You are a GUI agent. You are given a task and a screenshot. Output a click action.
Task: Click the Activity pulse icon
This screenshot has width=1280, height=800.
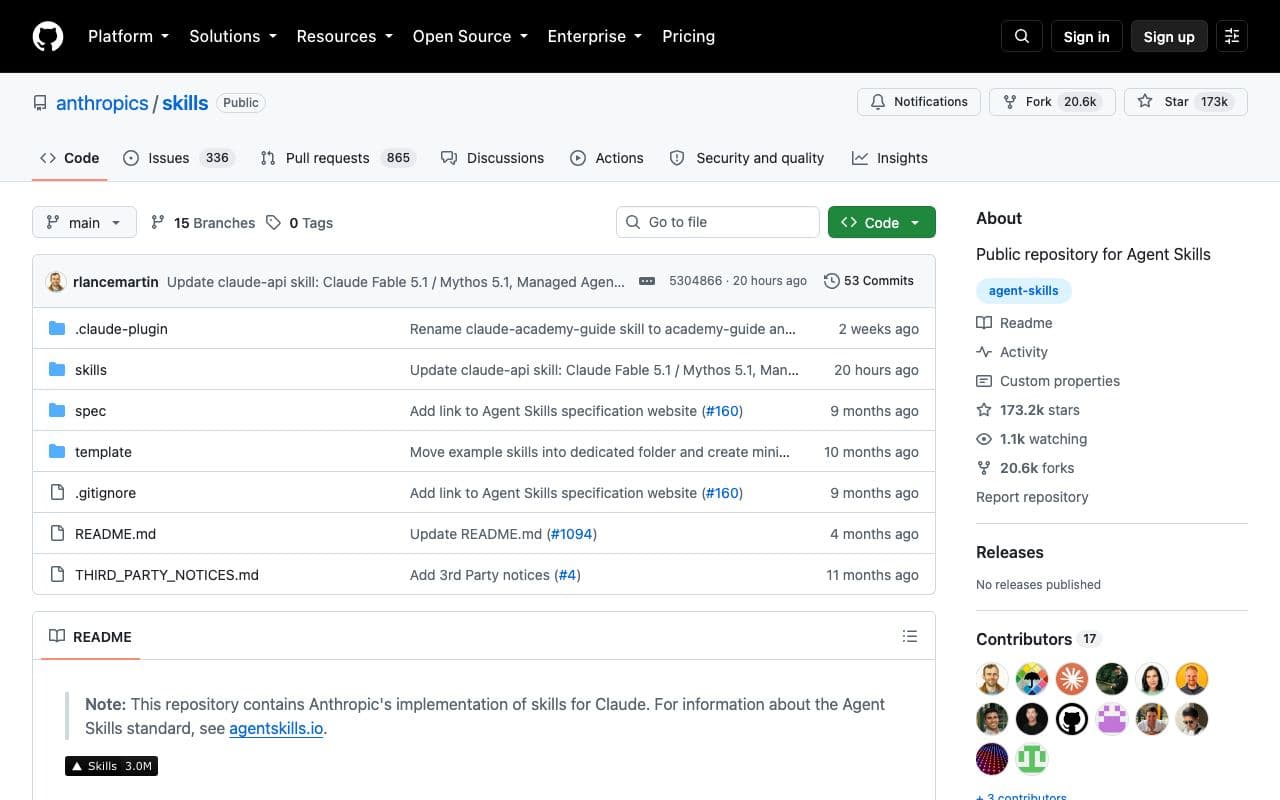[984, 352]
